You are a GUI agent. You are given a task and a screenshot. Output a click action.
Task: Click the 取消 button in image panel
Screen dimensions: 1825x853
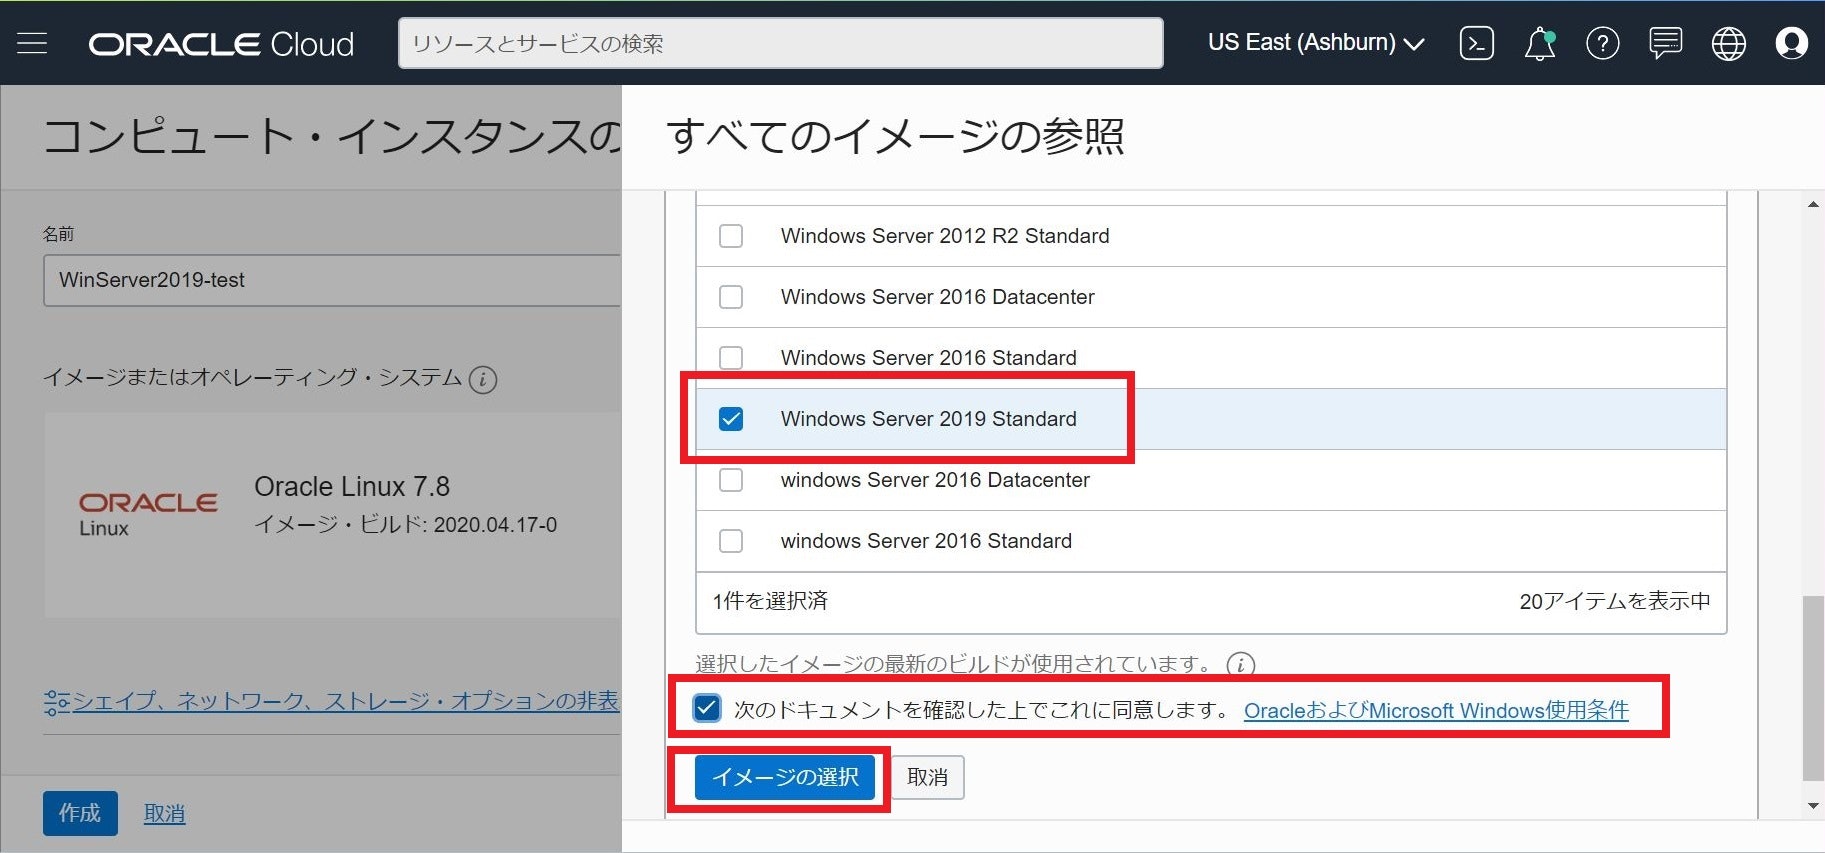coord(927,777)
